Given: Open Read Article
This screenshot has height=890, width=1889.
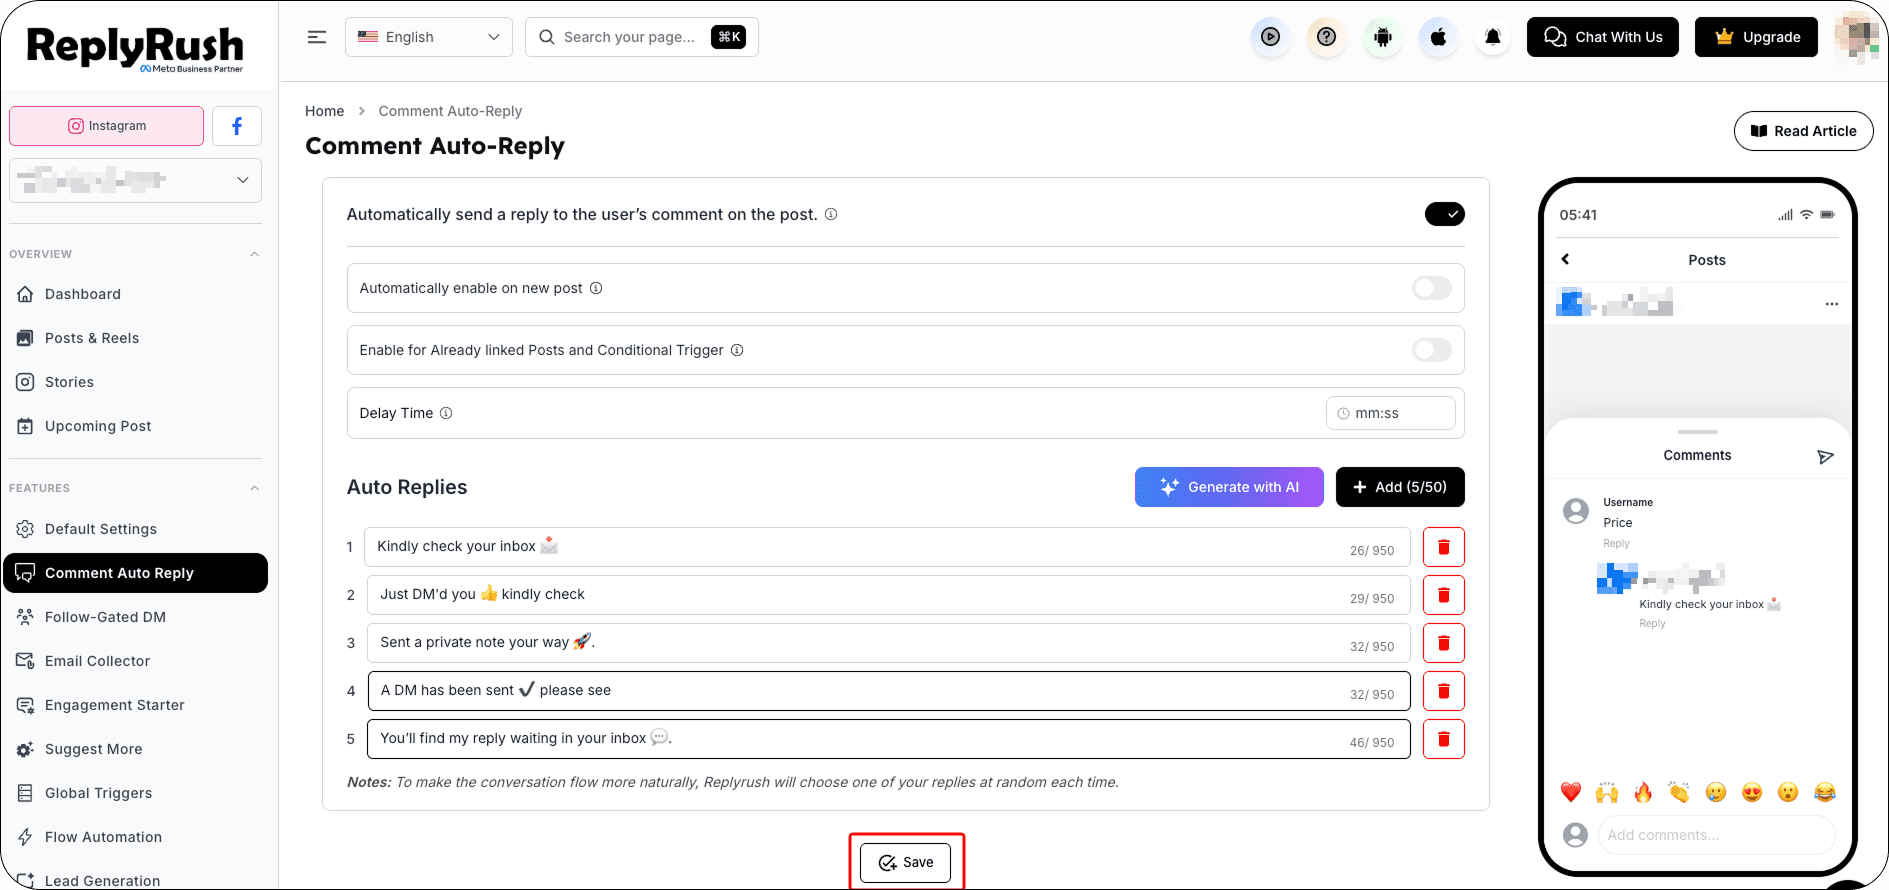Looking at the screenshot, I should tap(1803, 131).
